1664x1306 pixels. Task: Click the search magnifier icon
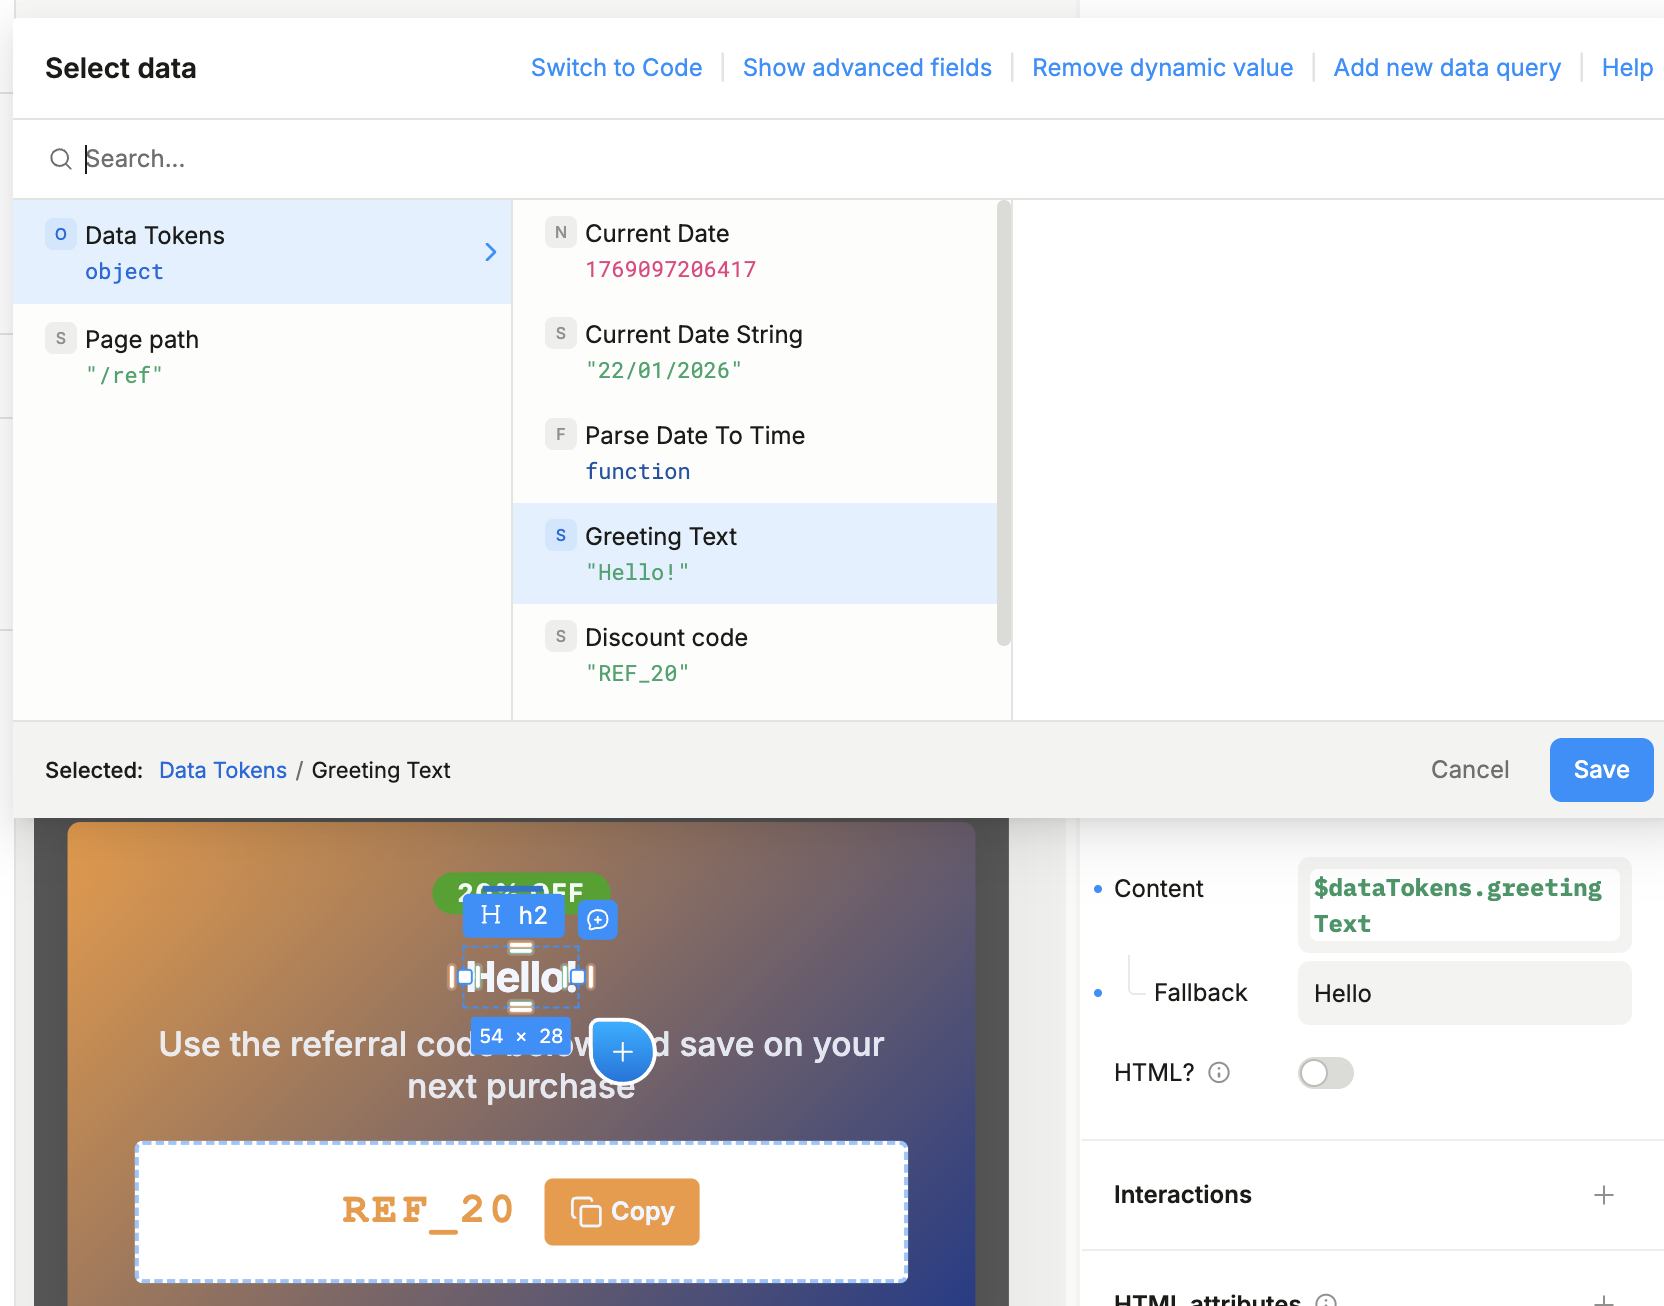click(60, 159)
